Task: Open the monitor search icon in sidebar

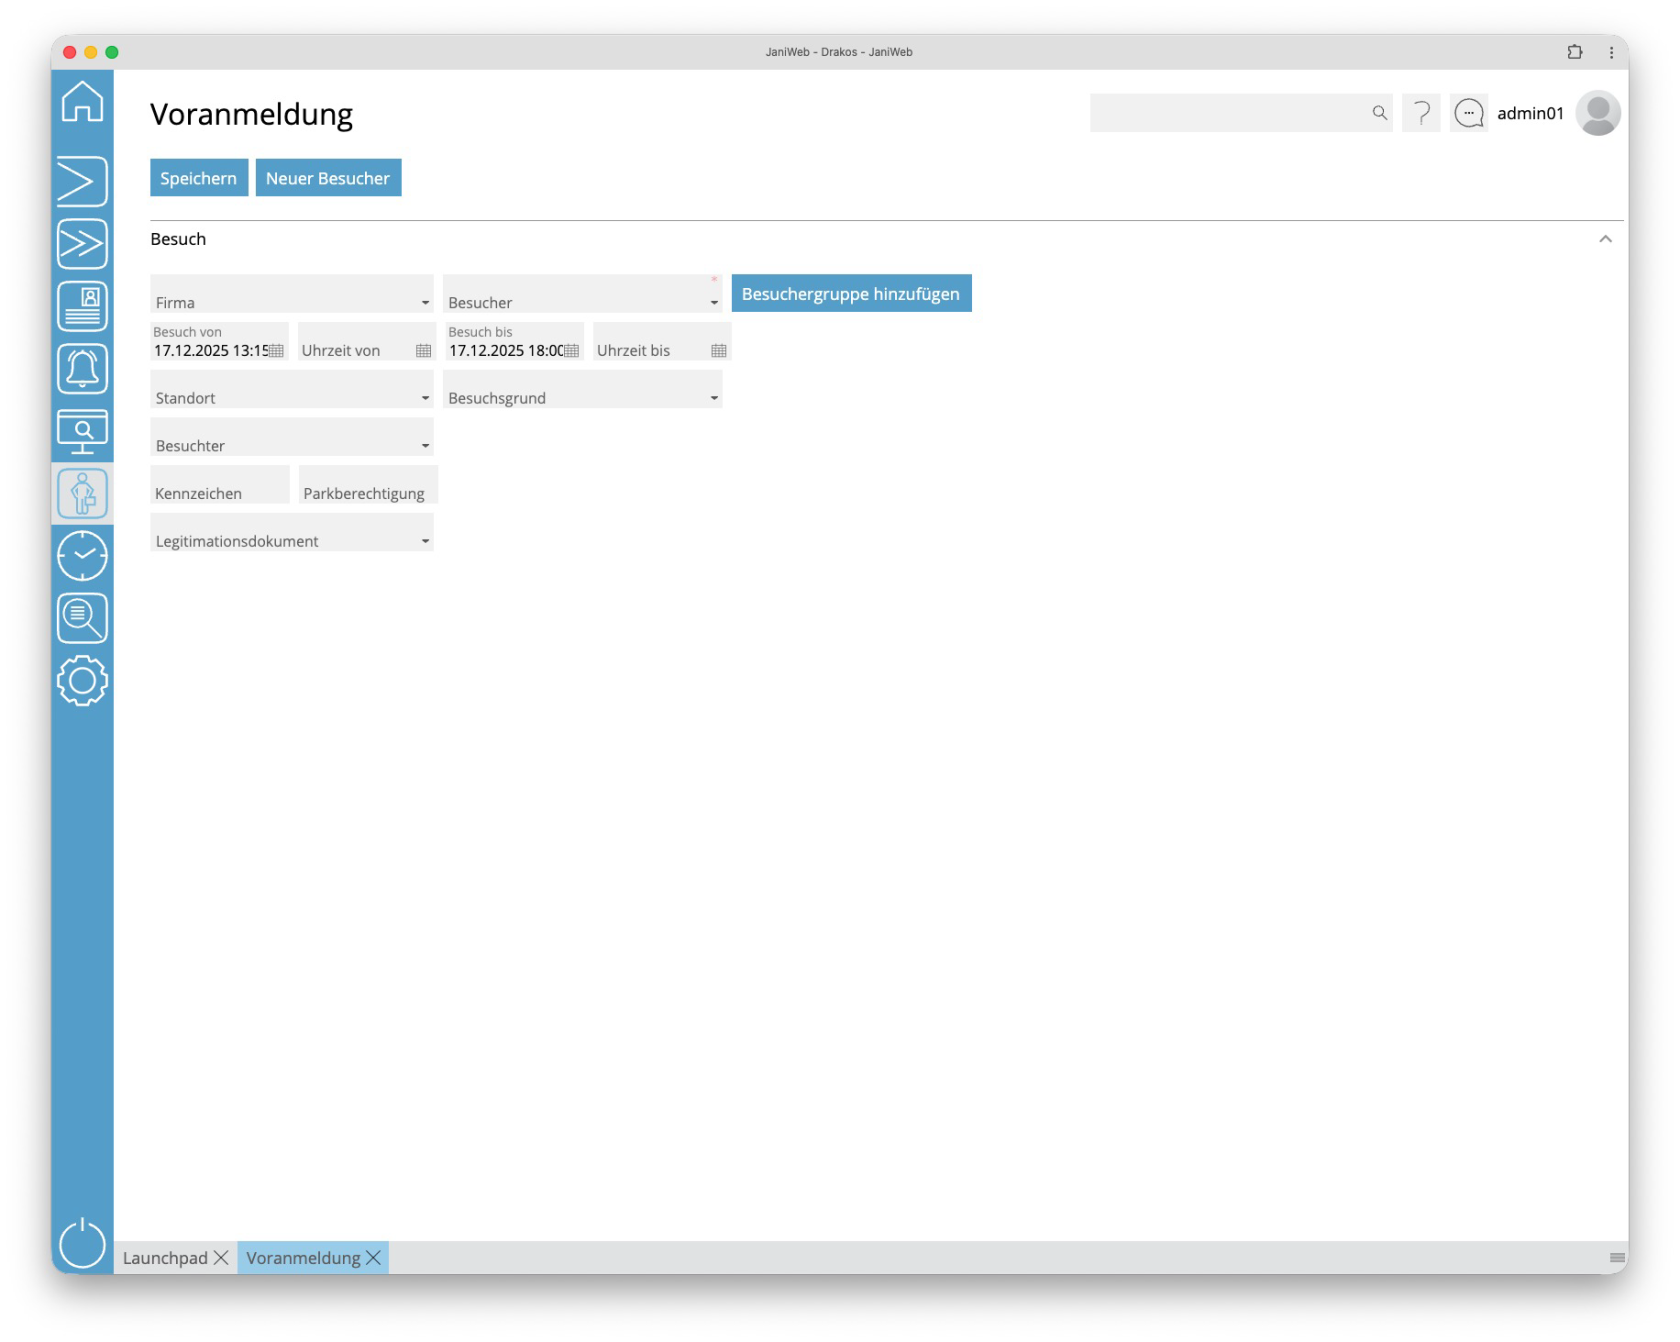Action: click(82, 431)
